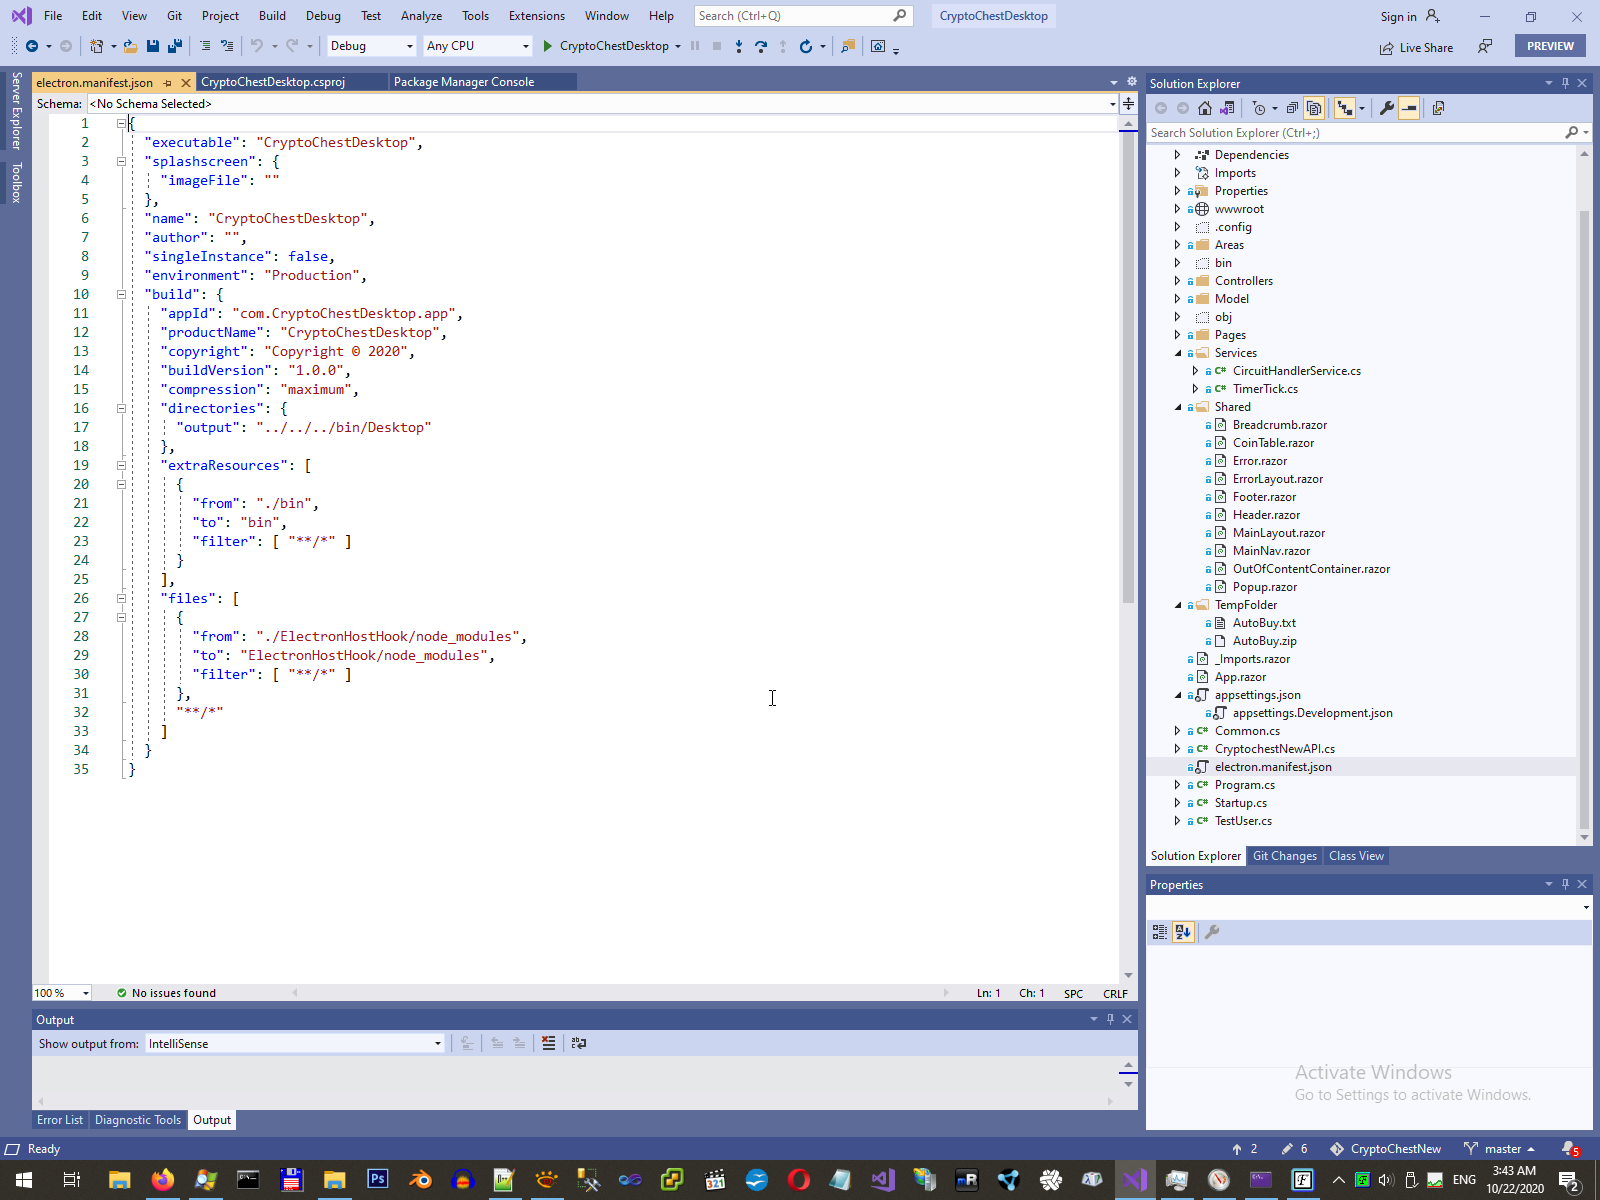
Task: Toggle pin on electron.manifest.json tab
Action: (167, 83)
